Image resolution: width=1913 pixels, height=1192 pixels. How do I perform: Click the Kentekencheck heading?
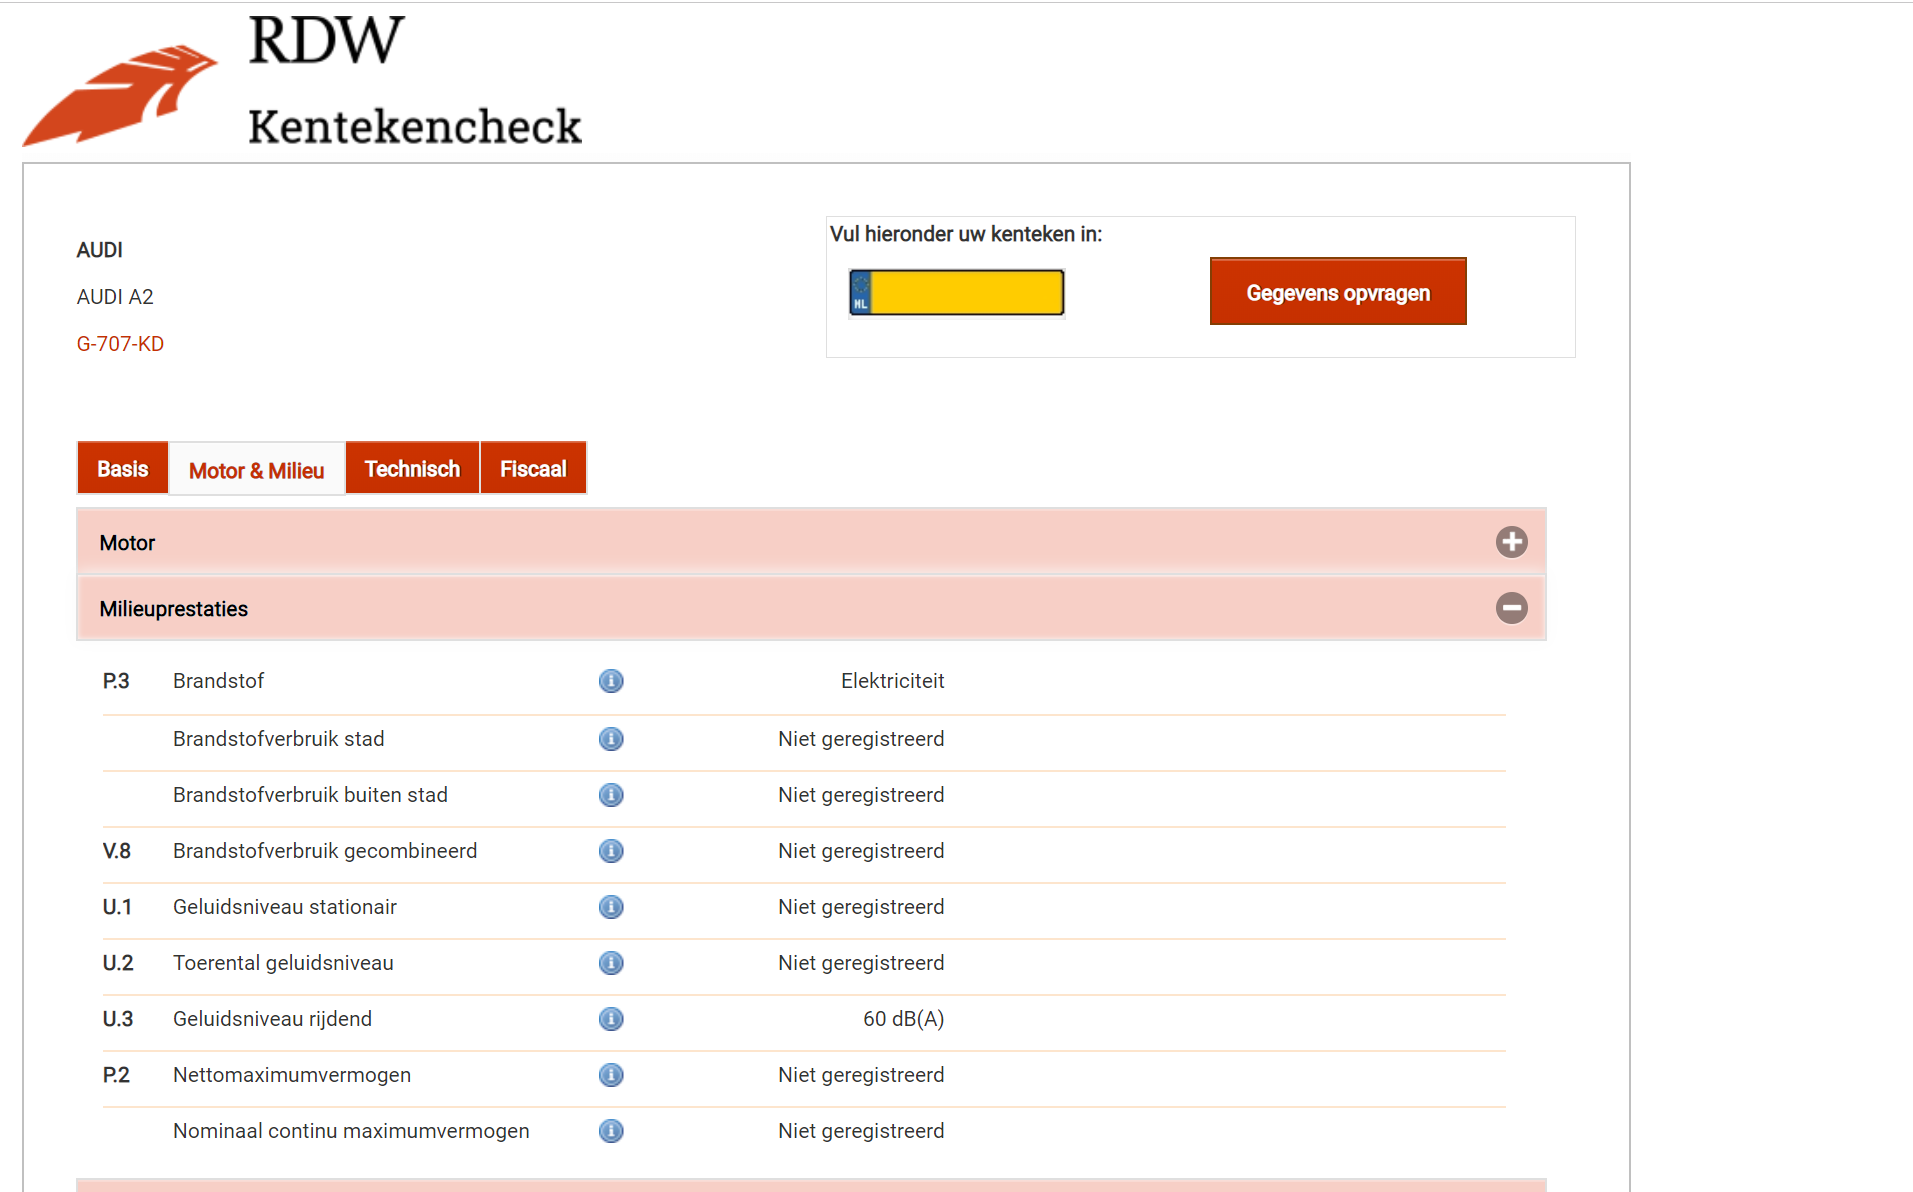[415, 127]
